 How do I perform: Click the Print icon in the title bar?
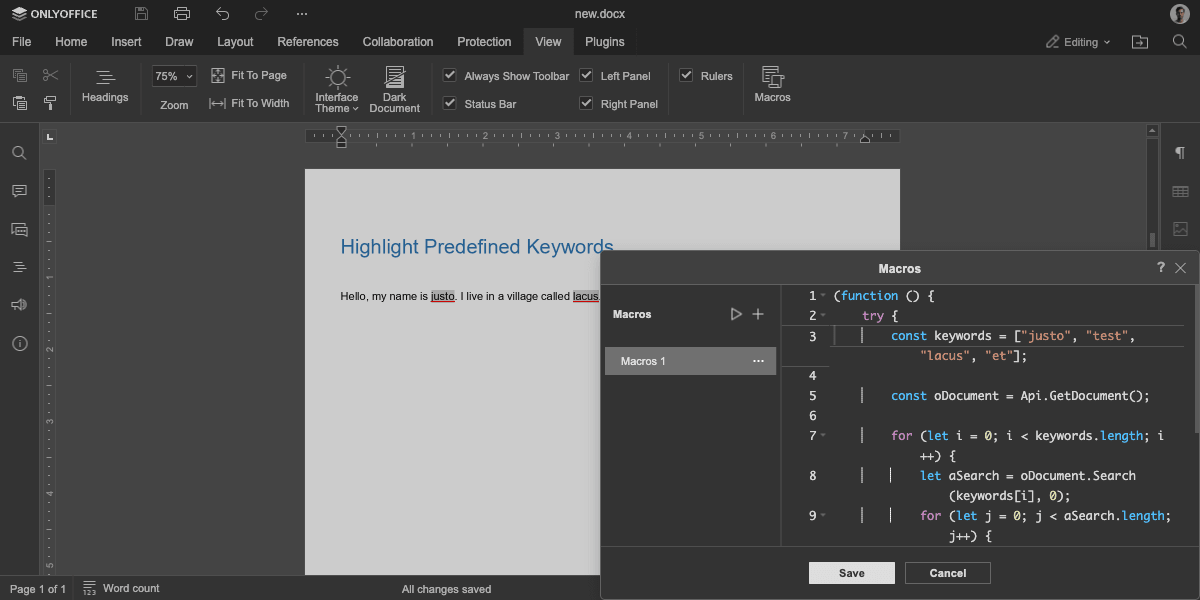(x=181, y=14)
